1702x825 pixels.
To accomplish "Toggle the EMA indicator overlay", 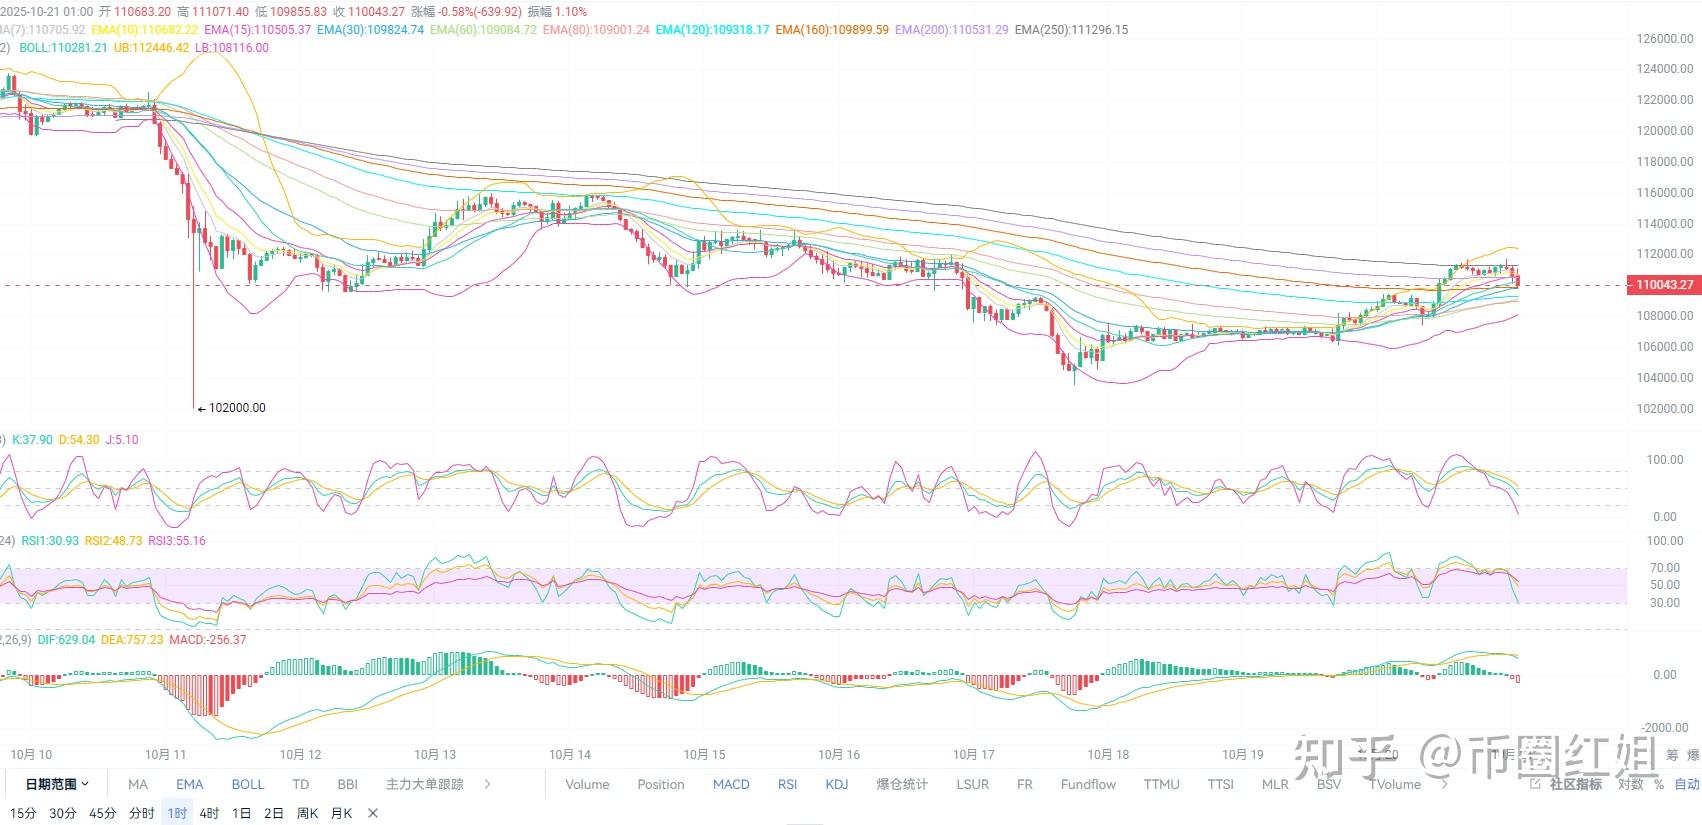I will point(189,784).
